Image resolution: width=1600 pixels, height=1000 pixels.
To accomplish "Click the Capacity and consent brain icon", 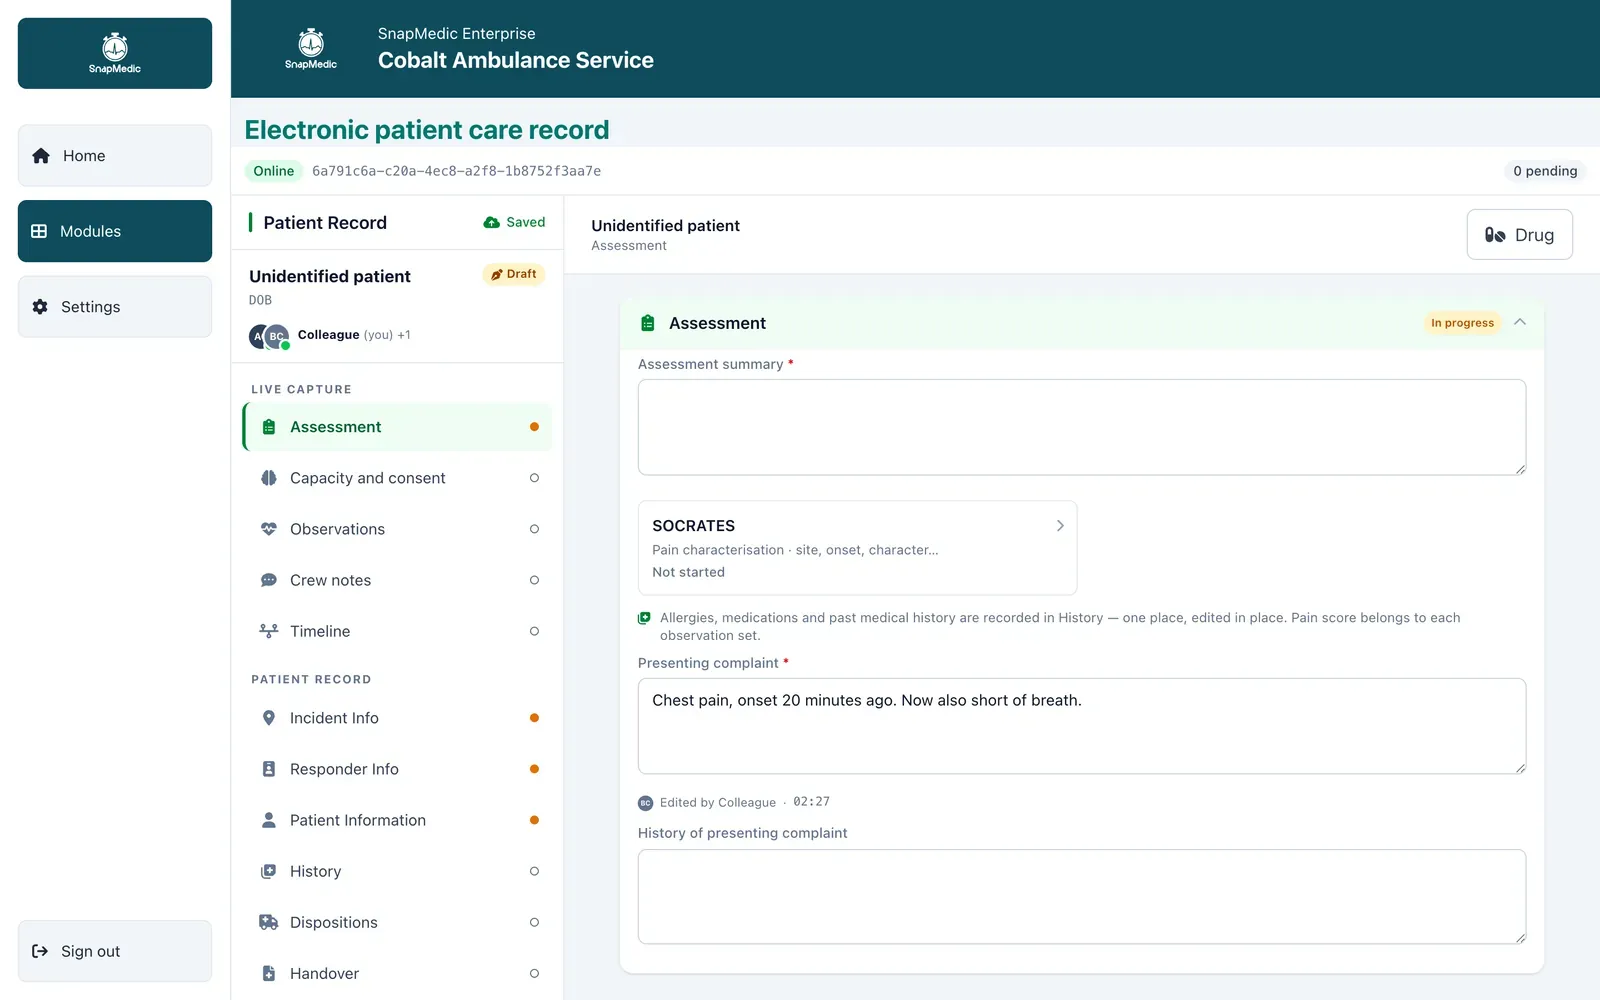I will [x=269, y=478].
